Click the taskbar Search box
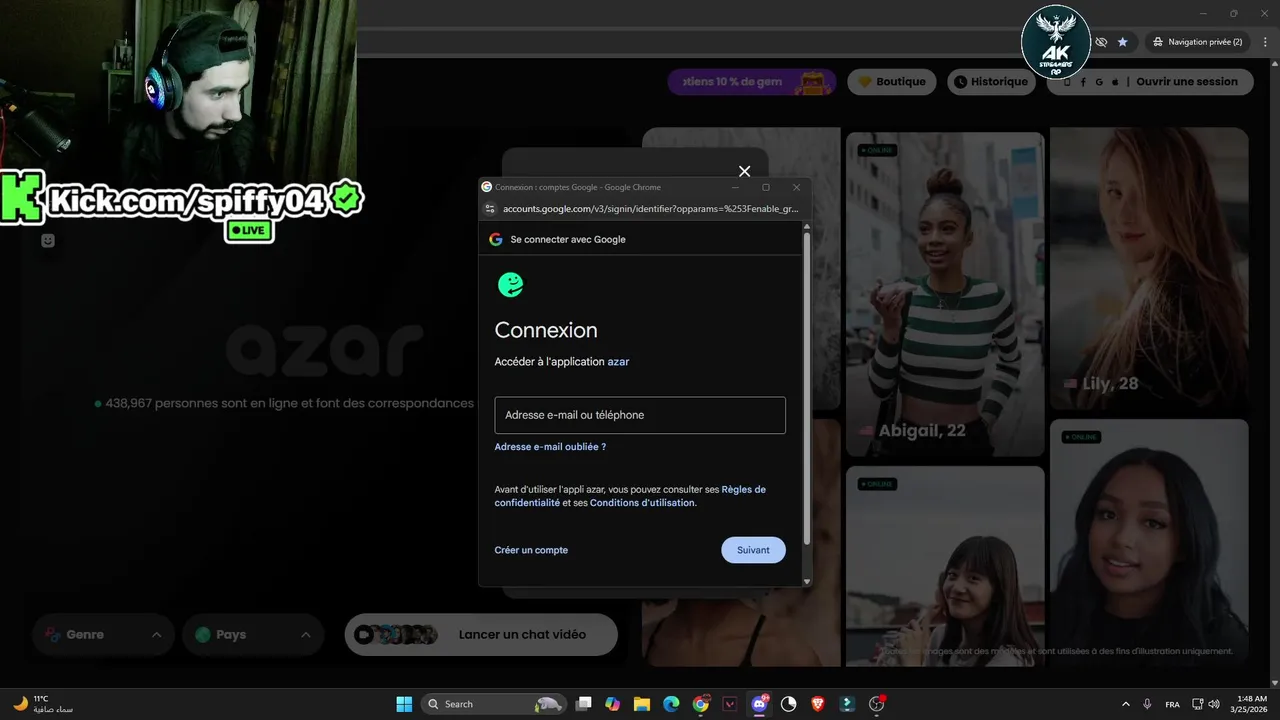The image size is (1280, 720). tap(493, 704)
